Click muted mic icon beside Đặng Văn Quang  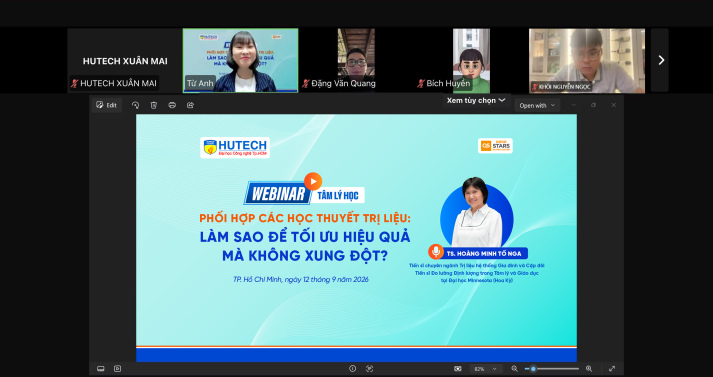point(306,84)
